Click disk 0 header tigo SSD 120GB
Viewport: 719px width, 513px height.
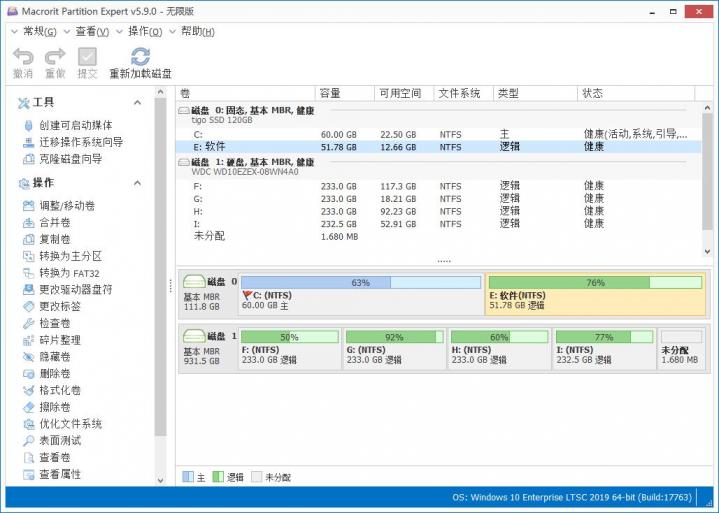(x=439, y=115)
